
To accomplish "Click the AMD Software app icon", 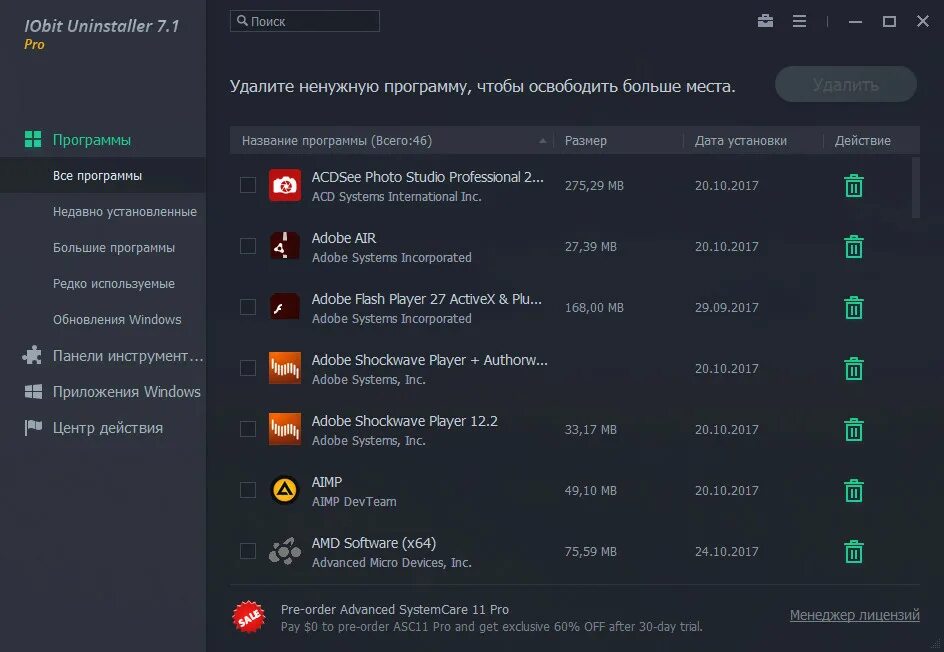I will [285, 551].
